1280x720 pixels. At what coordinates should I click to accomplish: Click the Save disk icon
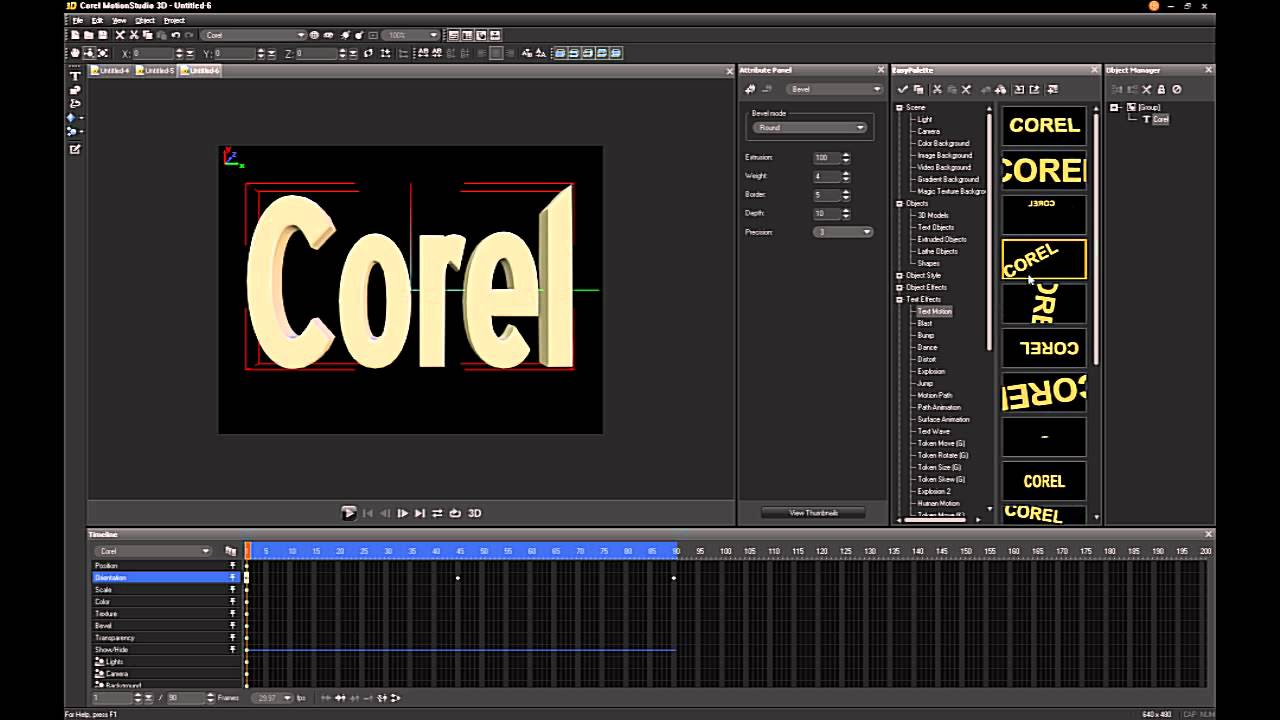click(x=102, y=35)
